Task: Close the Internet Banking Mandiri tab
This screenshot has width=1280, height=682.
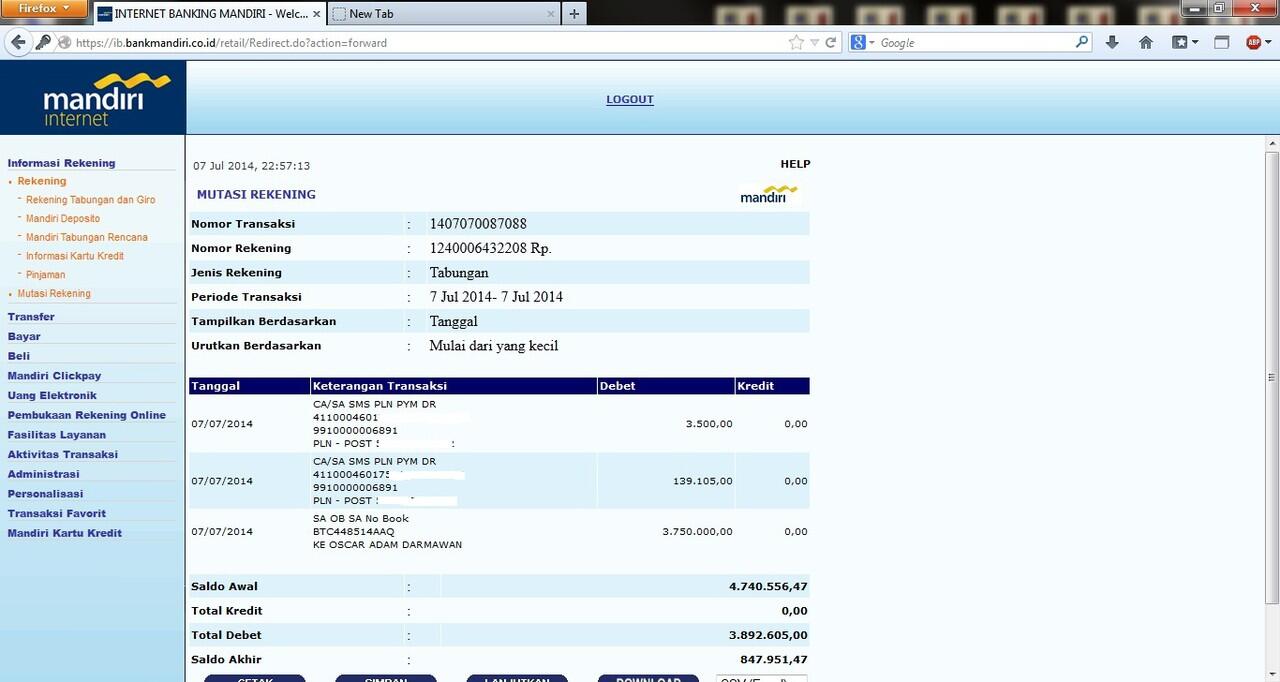Action: click(317, 14)
